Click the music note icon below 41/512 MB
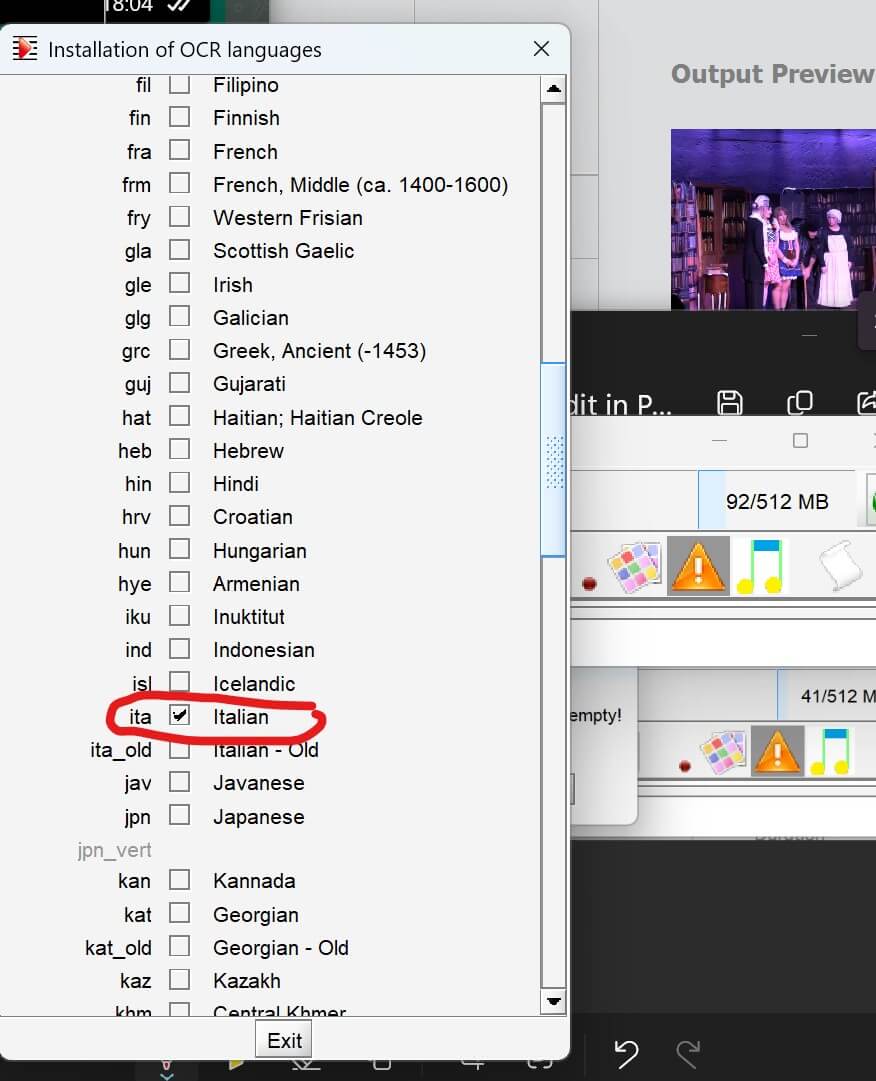 pos(830,751)
